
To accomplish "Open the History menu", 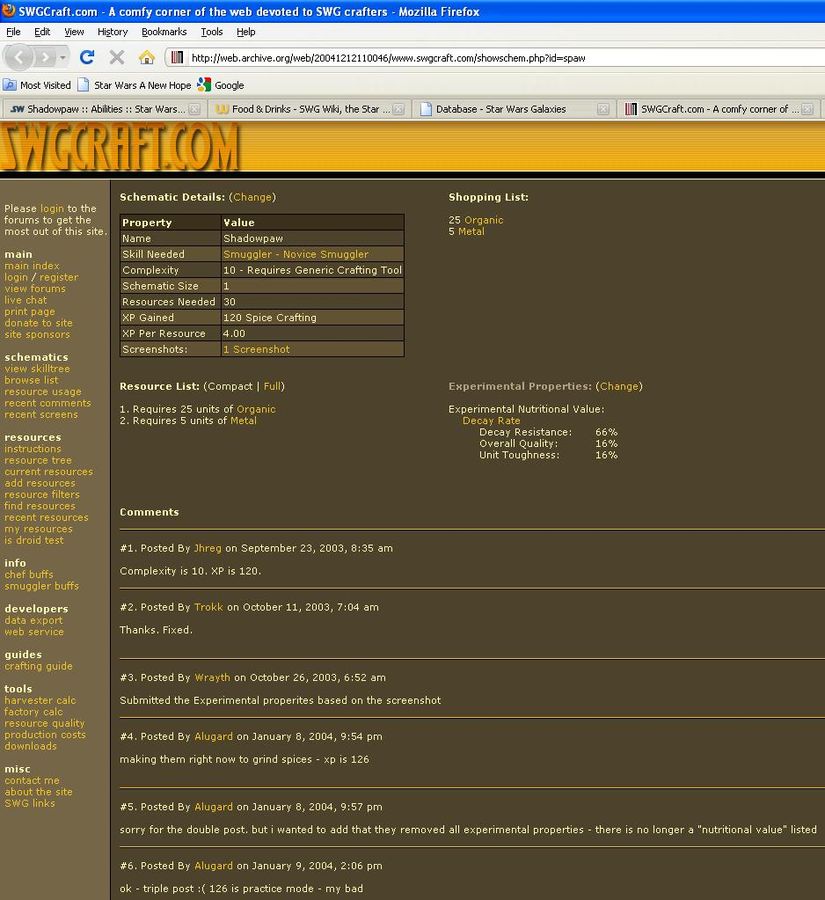I will pyautogui.click(x=113, y=32).
